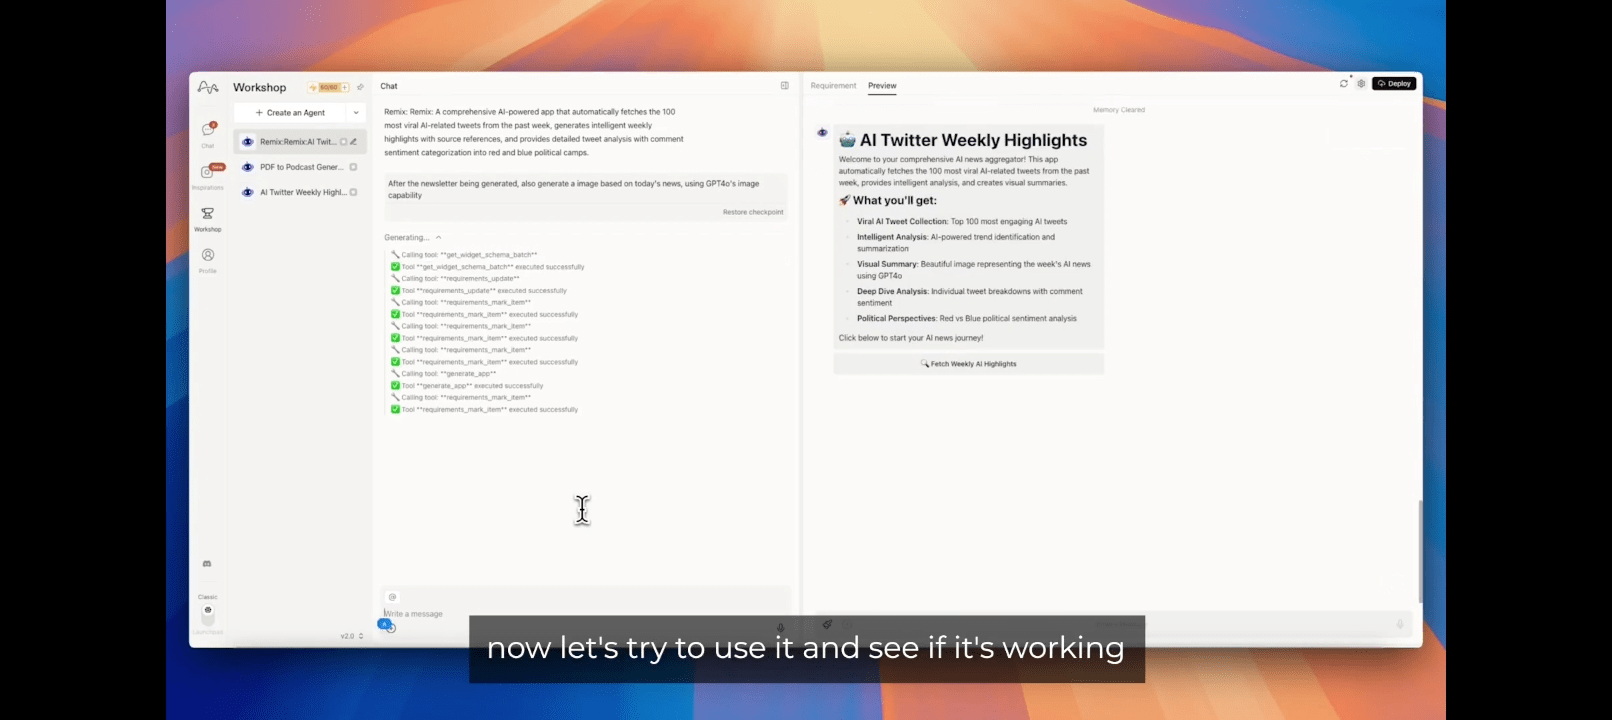Refresh the preview with the reload icon
This screenshot has height=720, width=1612.
1344,84
